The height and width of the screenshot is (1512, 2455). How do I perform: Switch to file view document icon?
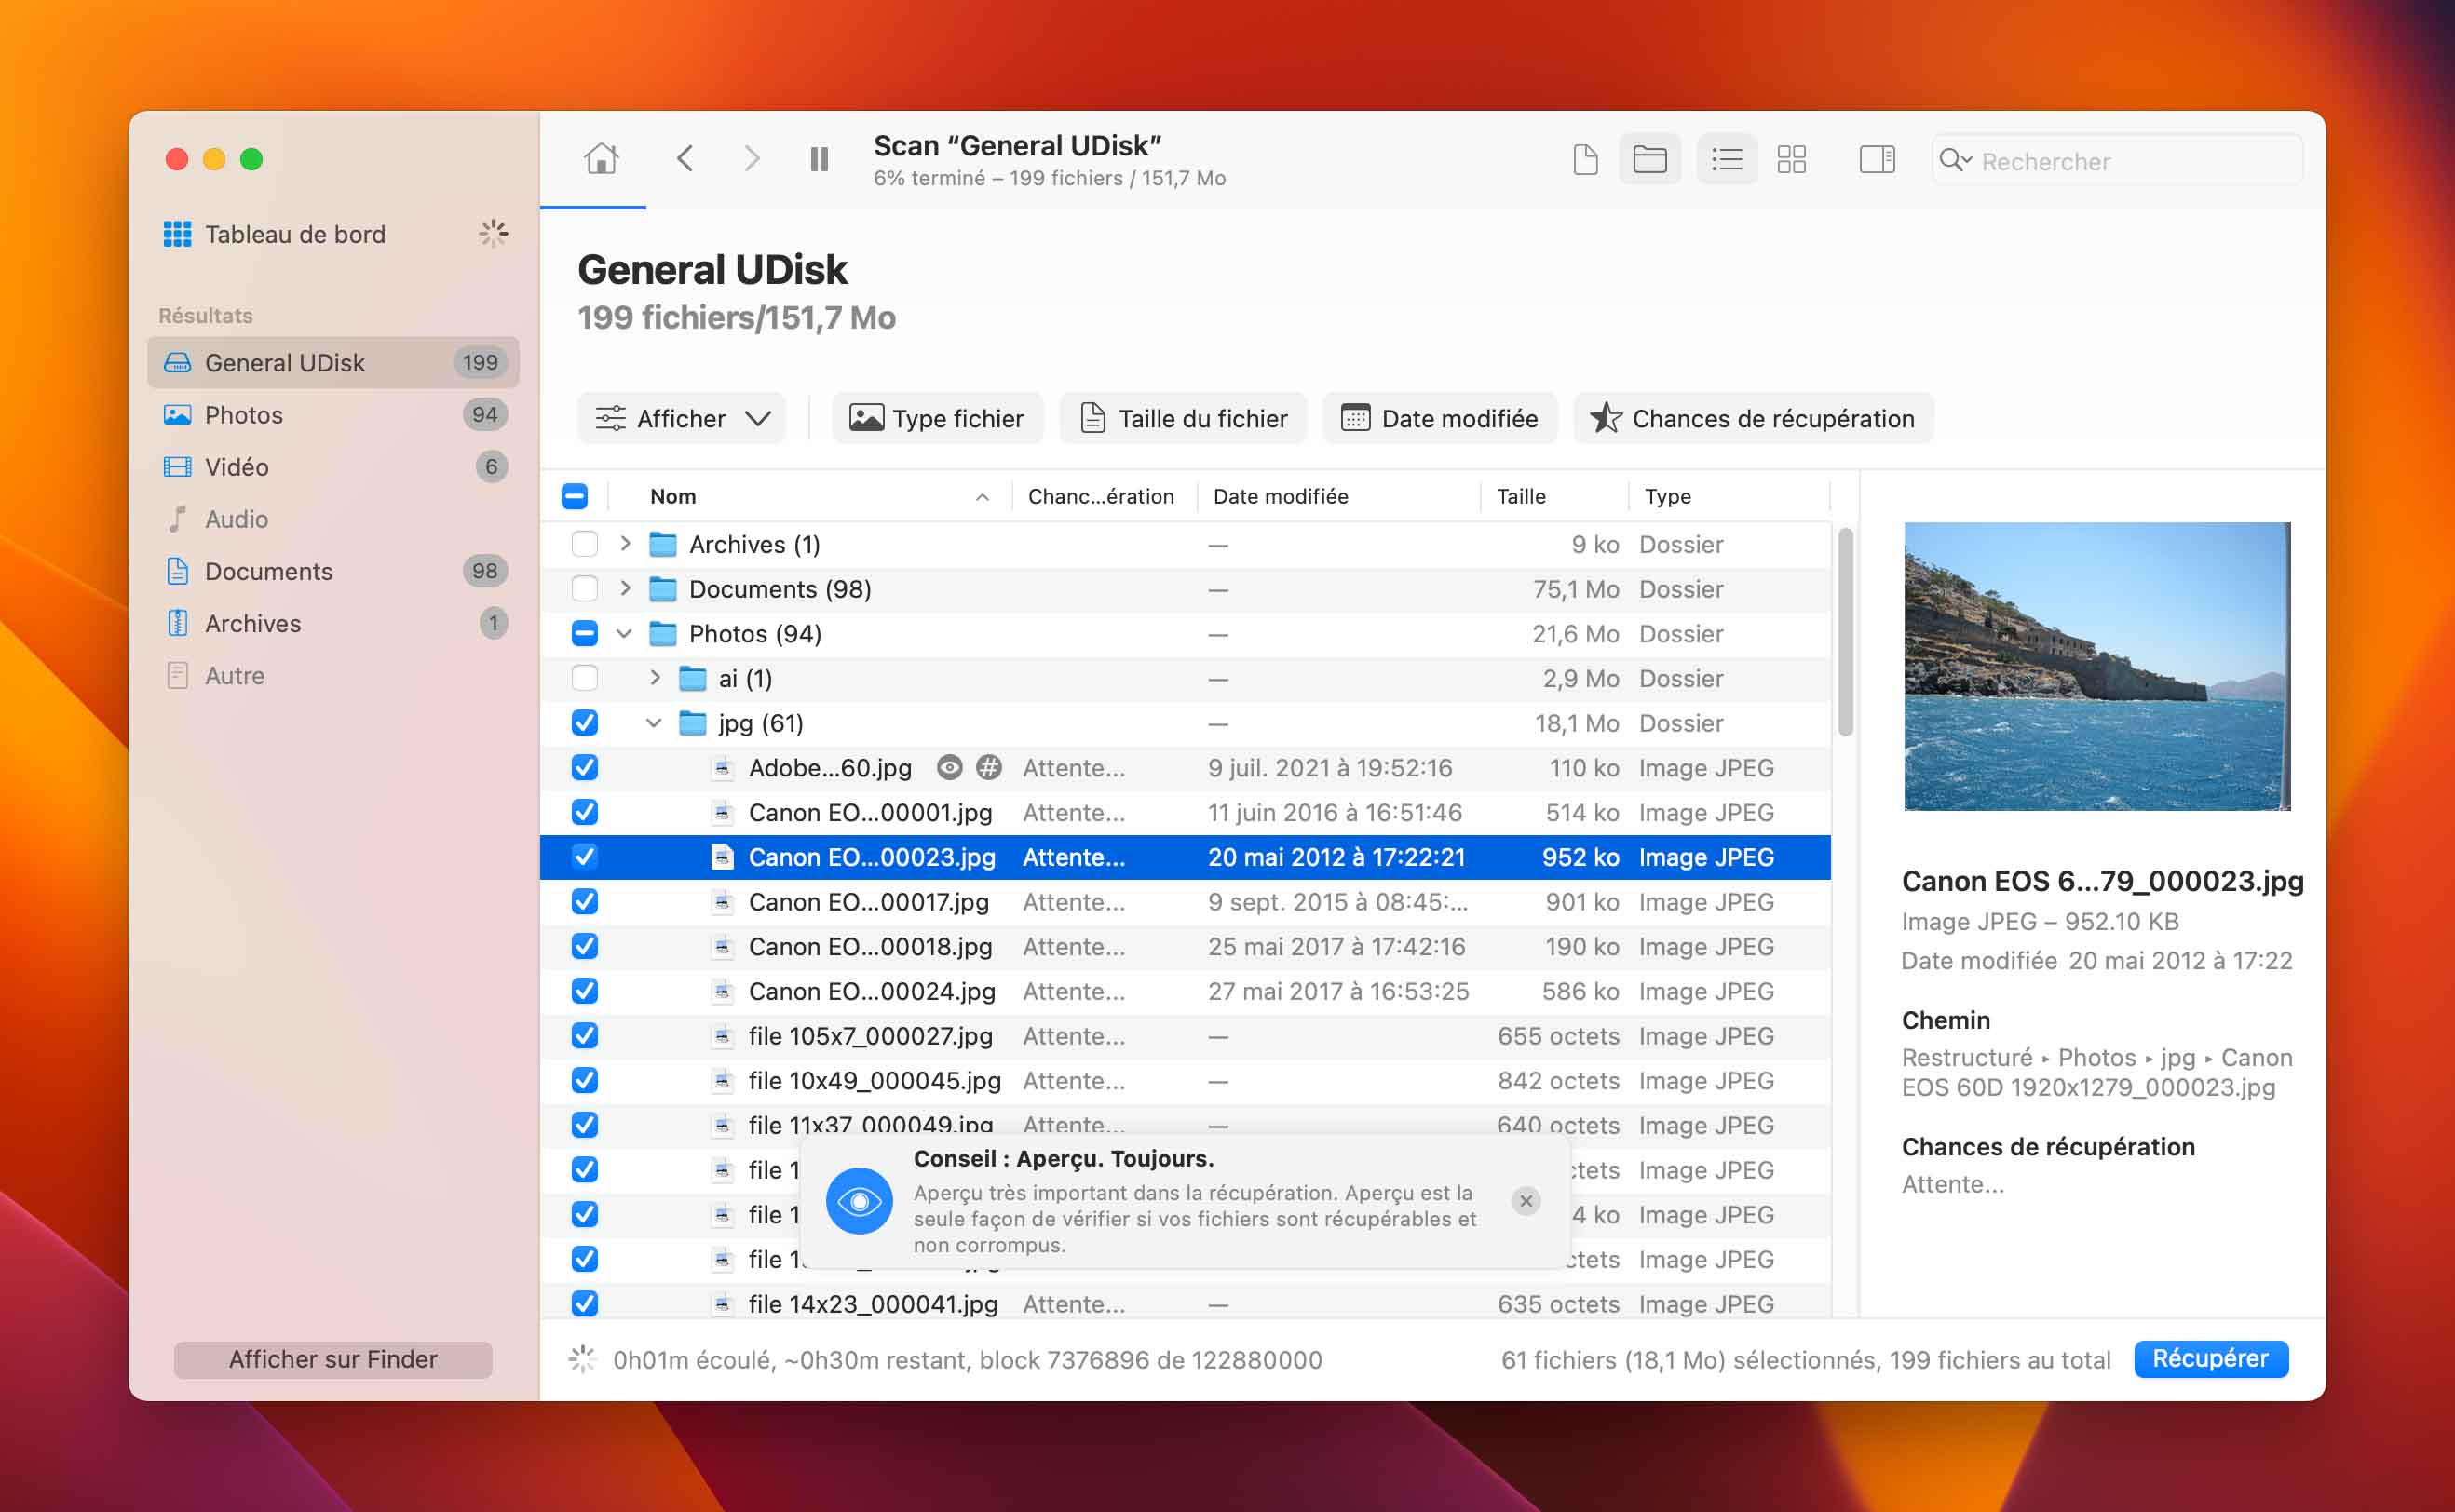pyautogui.click(x=1585, y=159)
